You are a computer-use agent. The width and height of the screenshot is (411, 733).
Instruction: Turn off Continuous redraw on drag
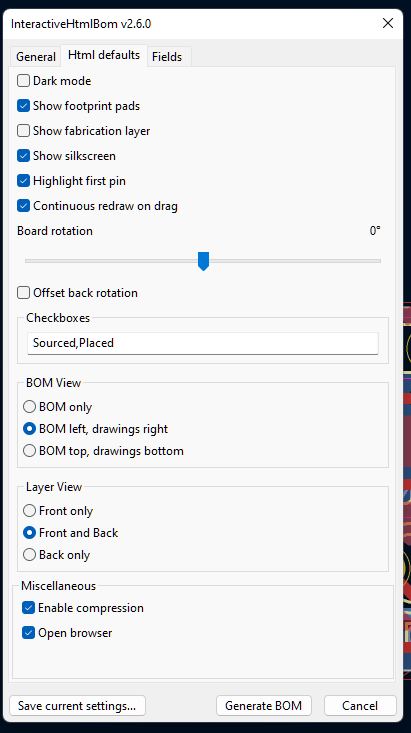pos(23,206)
